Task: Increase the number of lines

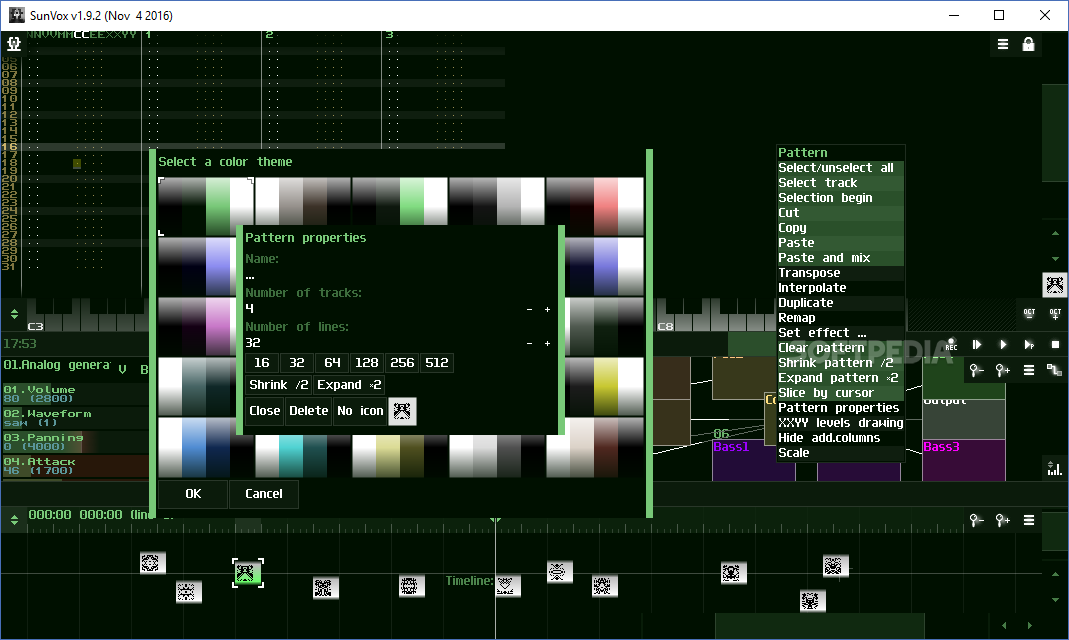Action: click(x=547, y=344)
